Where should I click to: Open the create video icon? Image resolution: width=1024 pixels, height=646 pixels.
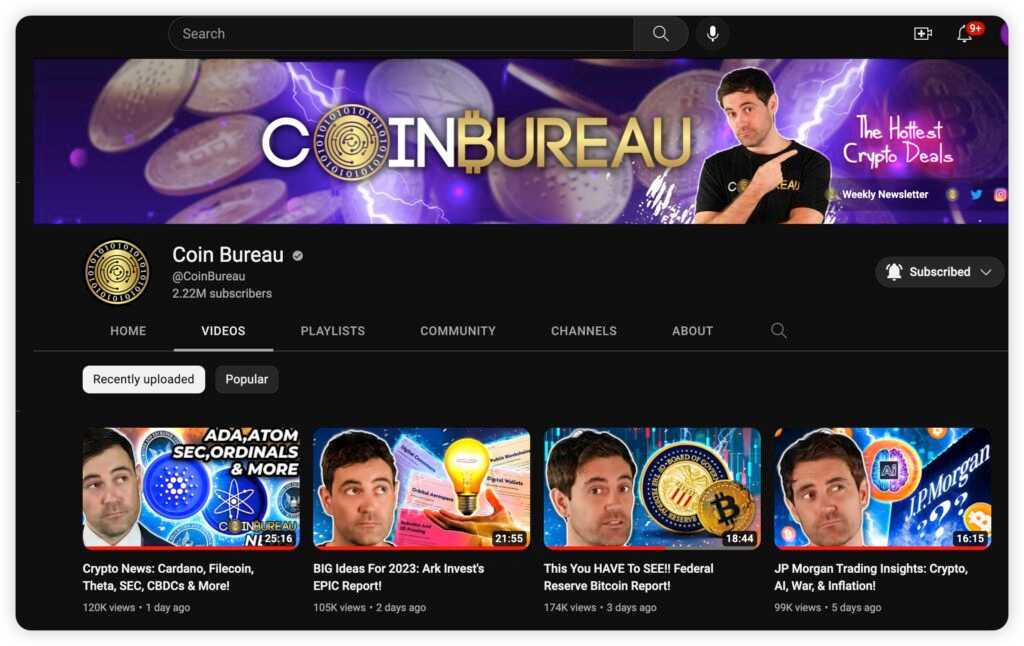click(922, 34)
